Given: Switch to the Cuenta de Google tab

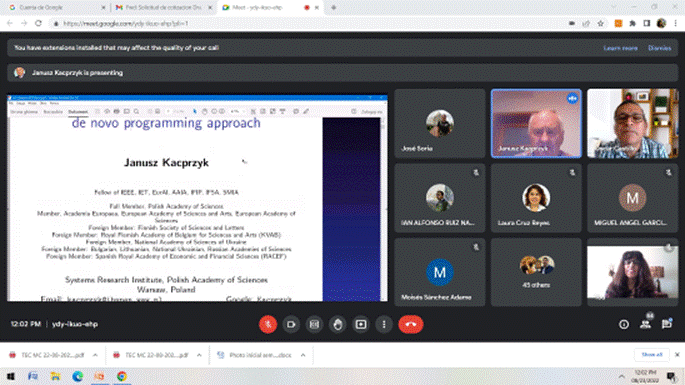Looking at the screenshot, I should pyautogui.click(x=55, y=7).
